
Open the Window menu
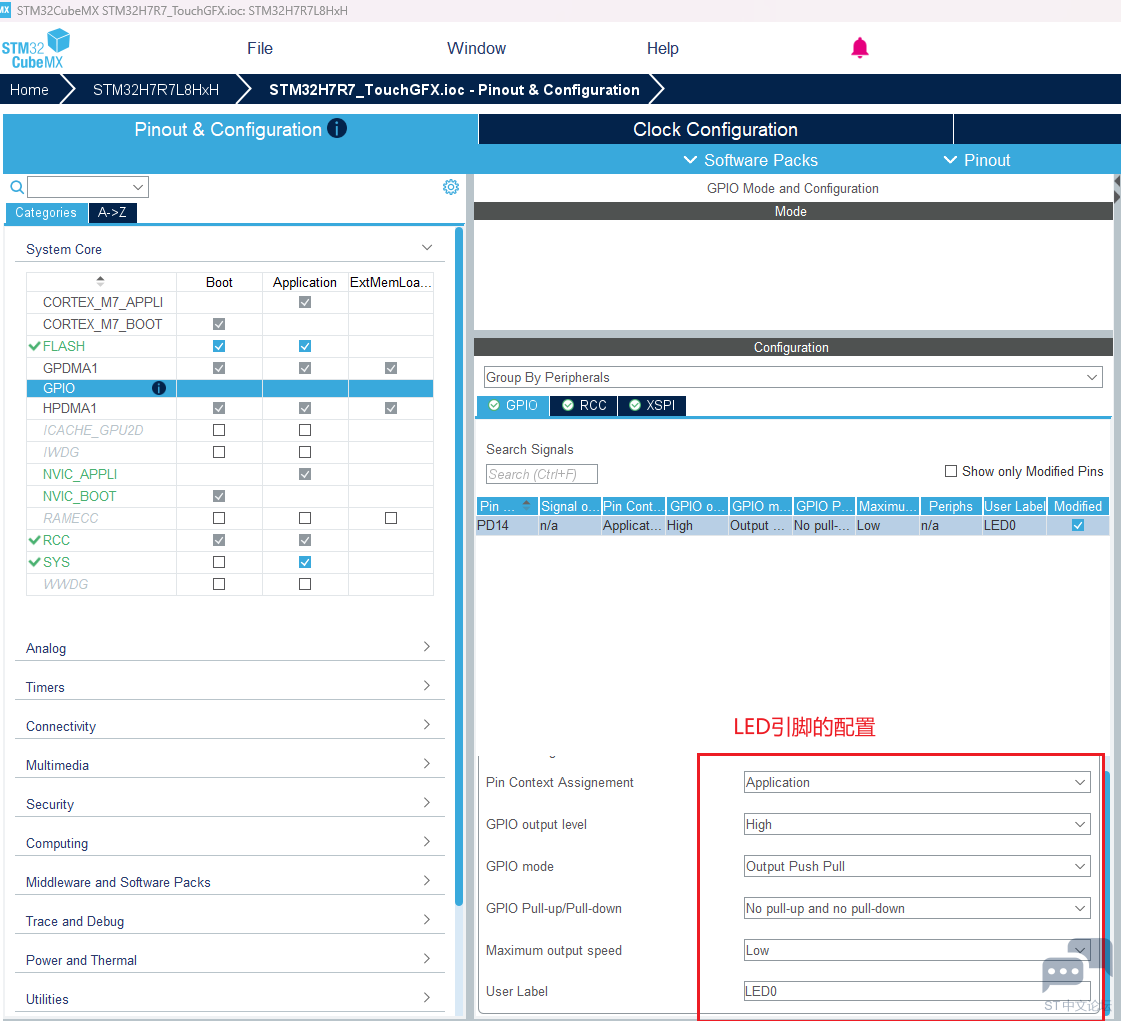(476, 48)
